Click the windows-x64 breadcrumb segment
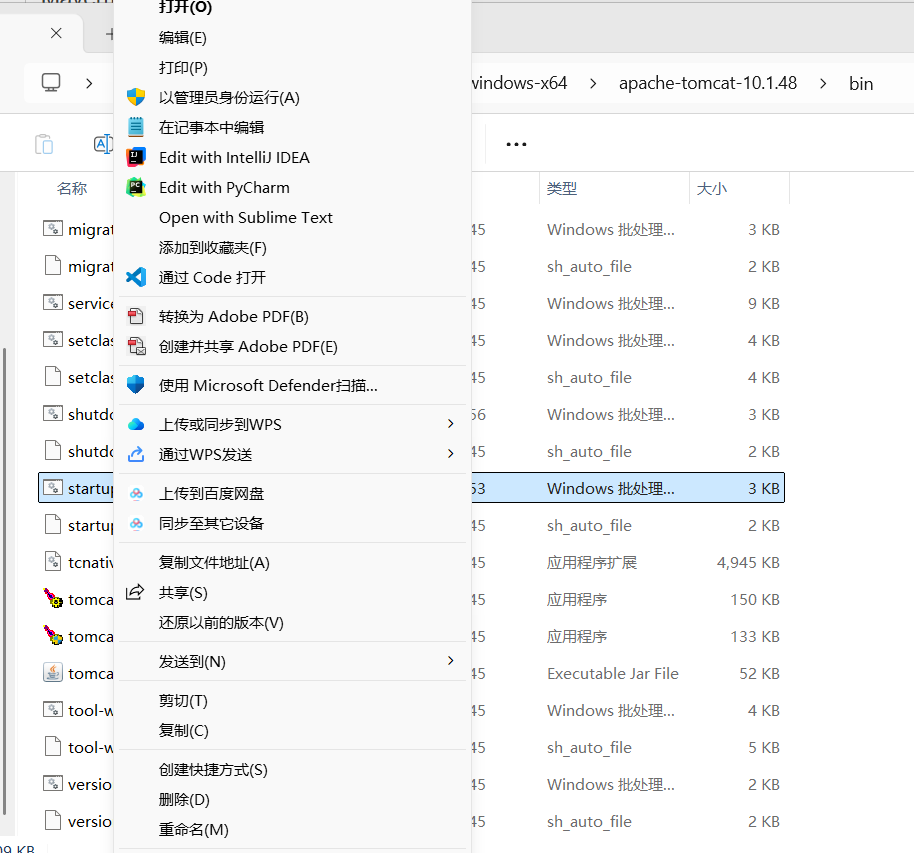The image size is (914, 853). coord(519,83)
